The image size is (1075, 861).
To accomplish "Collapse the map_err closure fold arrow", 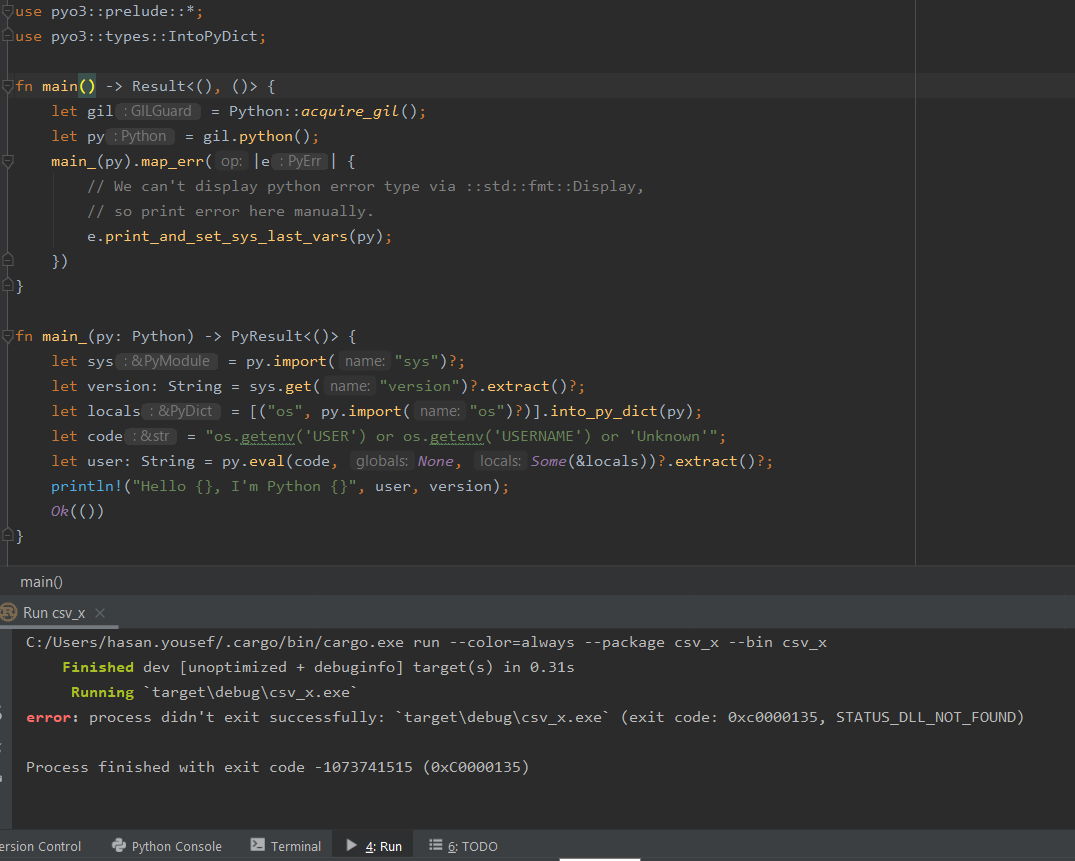I will click(8, 160).
